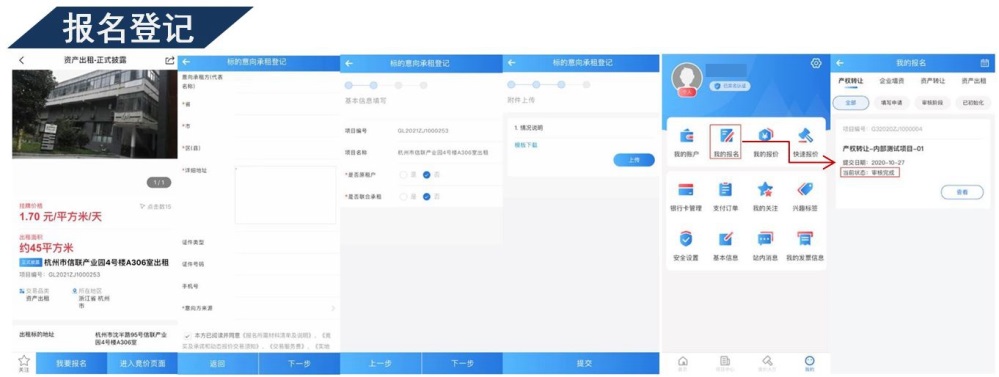Viewport: 999px width, 377px height.
Task: Open 基本信息 icon
Action: tap(726, 239)
